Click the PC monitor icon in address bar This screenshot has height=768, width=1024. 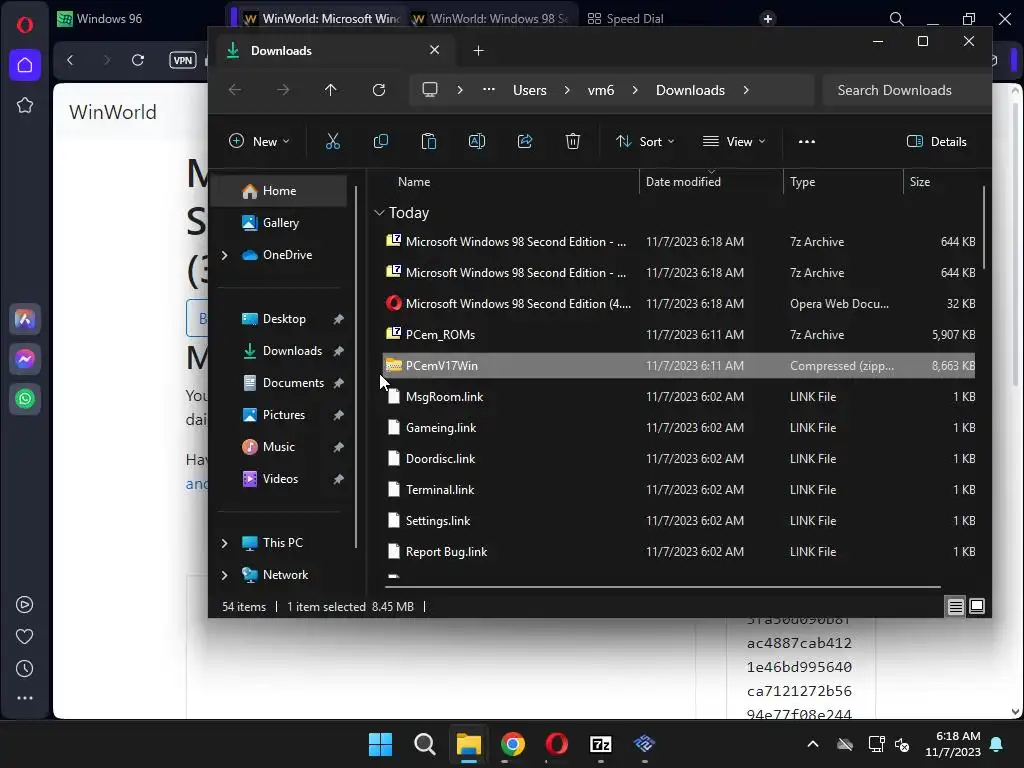tap(430, 90)
